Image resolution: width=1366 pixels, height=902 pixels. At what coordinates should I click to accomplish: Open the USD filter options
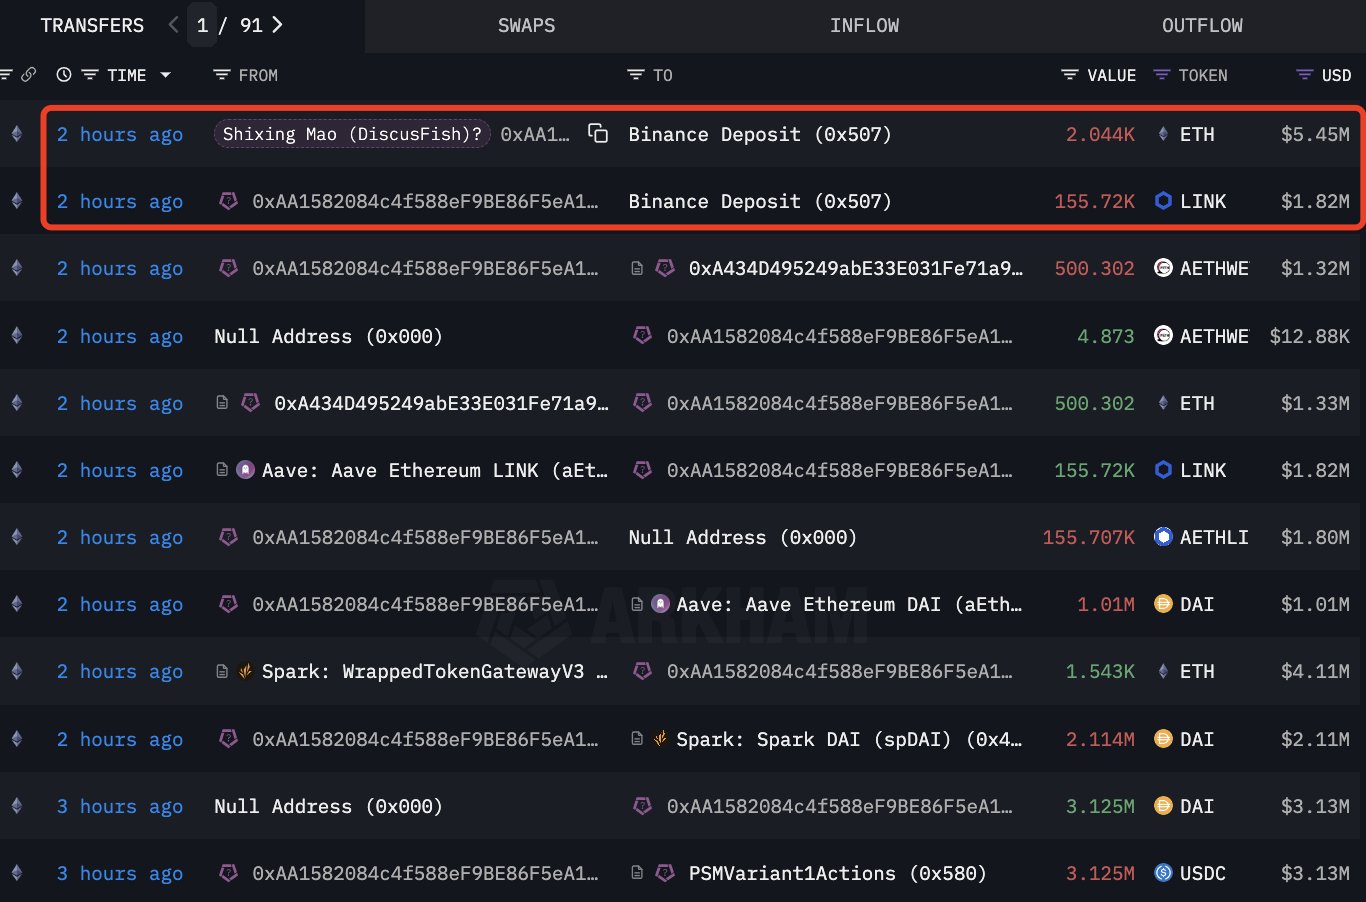1304,75
